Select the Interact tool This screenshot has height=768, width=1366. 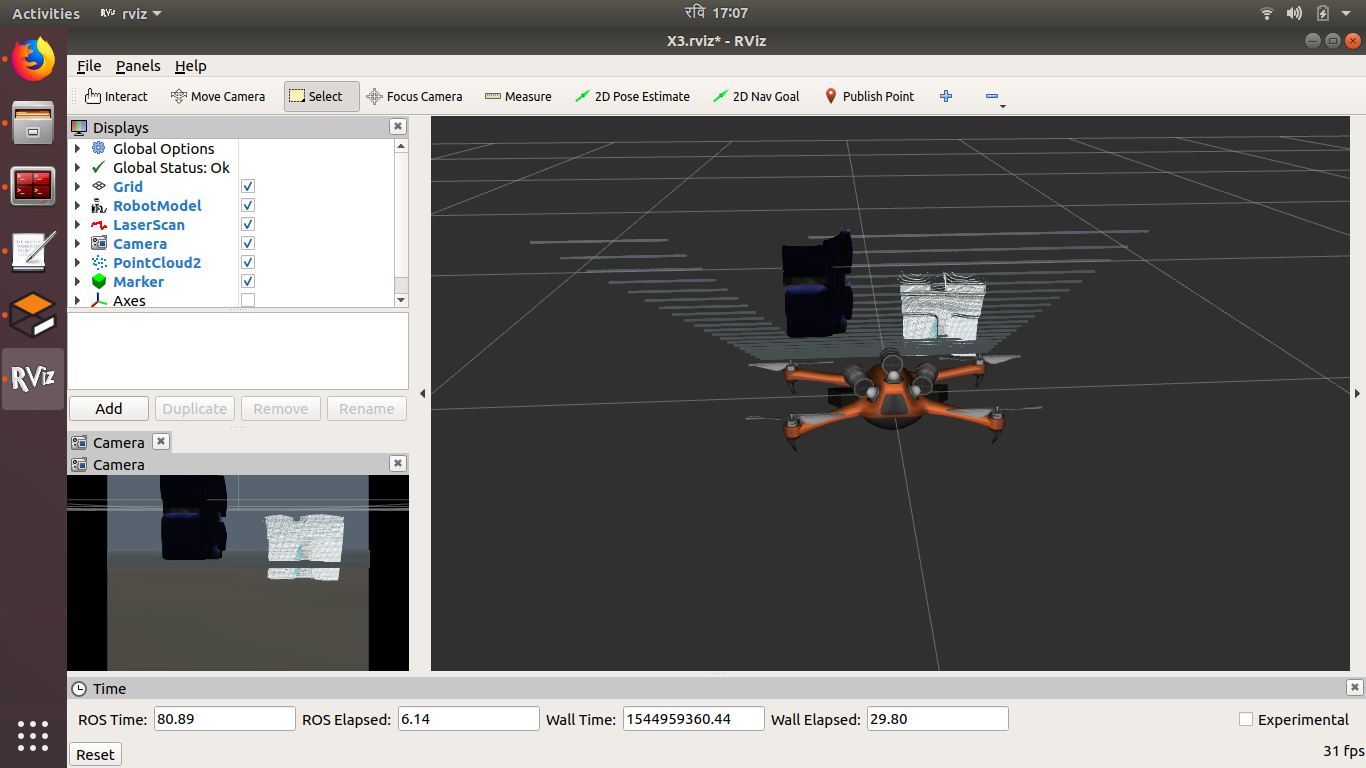click(116, 96)
